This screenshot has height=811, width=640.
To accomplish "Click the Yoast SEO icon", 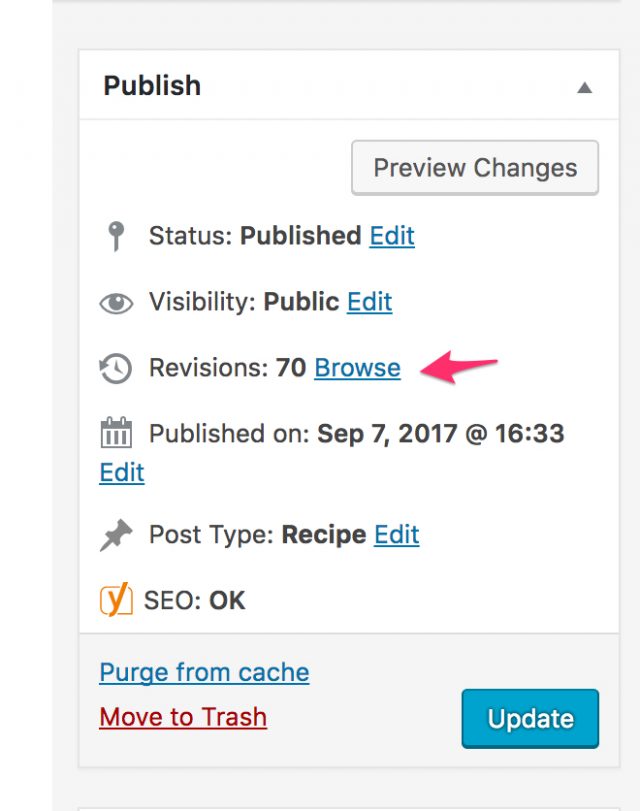I will [x=116, y=600].
